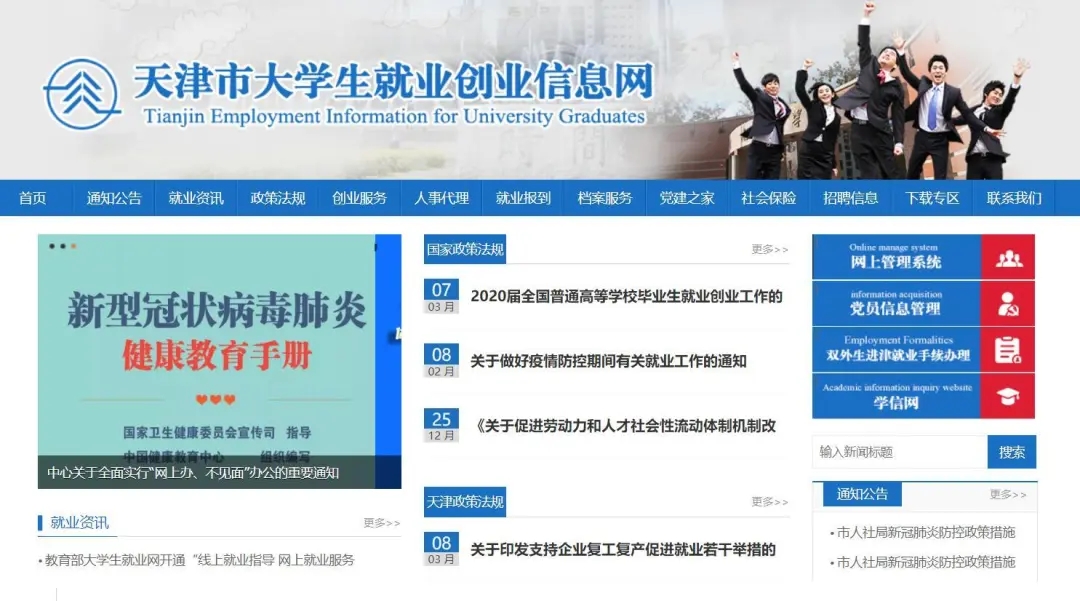Click the 教育部大学生就业网 线上就业指导 news link
The image size is (1080, 601).
[x=200, y=560]
